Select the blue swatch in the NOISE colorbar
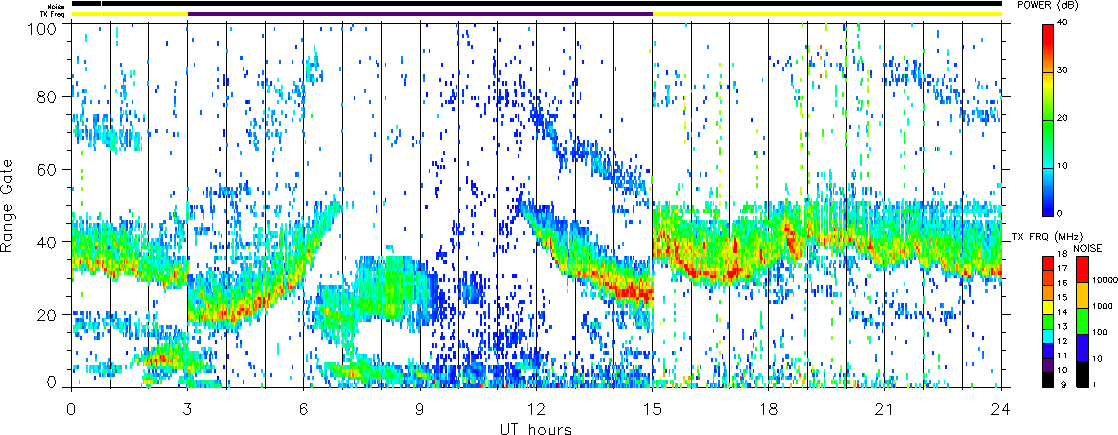The height and width of the screenshot is (435, 1118). coord(1082,347)
